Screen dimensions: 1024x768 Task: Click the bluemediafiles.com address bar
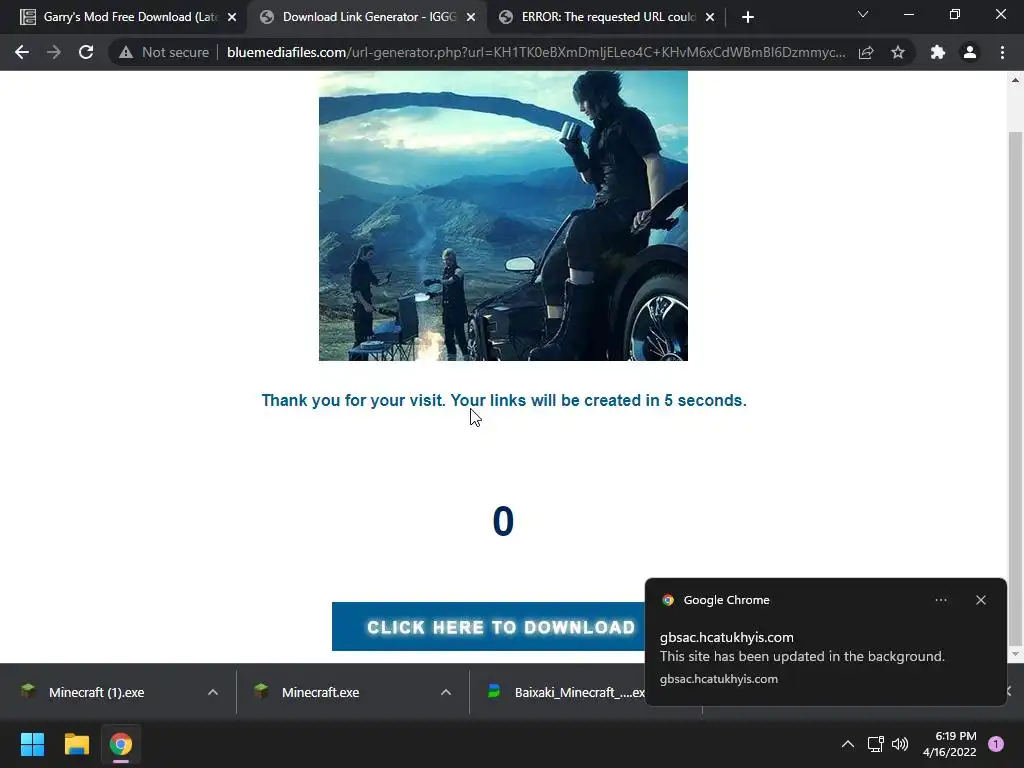(536, 52)
